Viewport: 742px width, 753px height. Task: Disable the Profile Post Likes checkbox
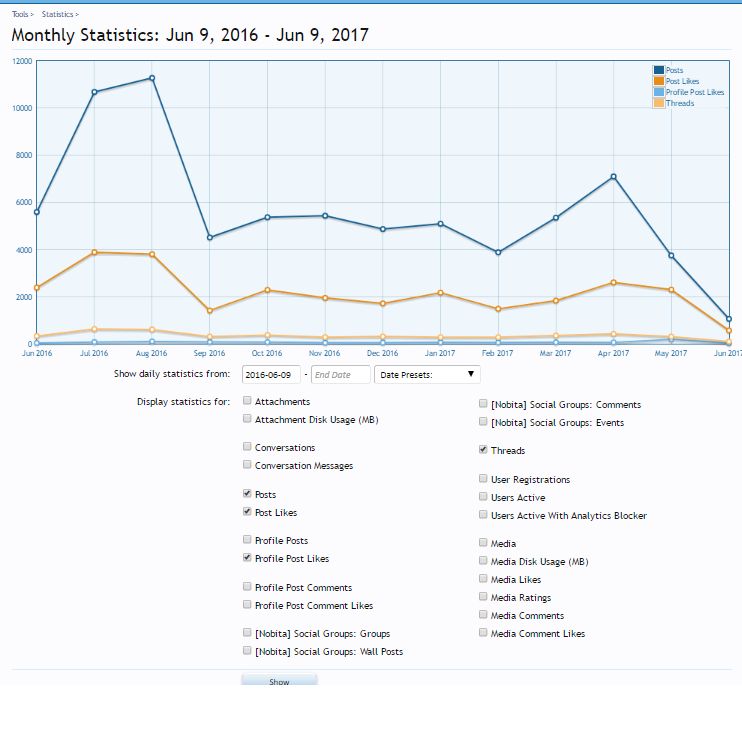pyautogui.click(x=247, y=558)
